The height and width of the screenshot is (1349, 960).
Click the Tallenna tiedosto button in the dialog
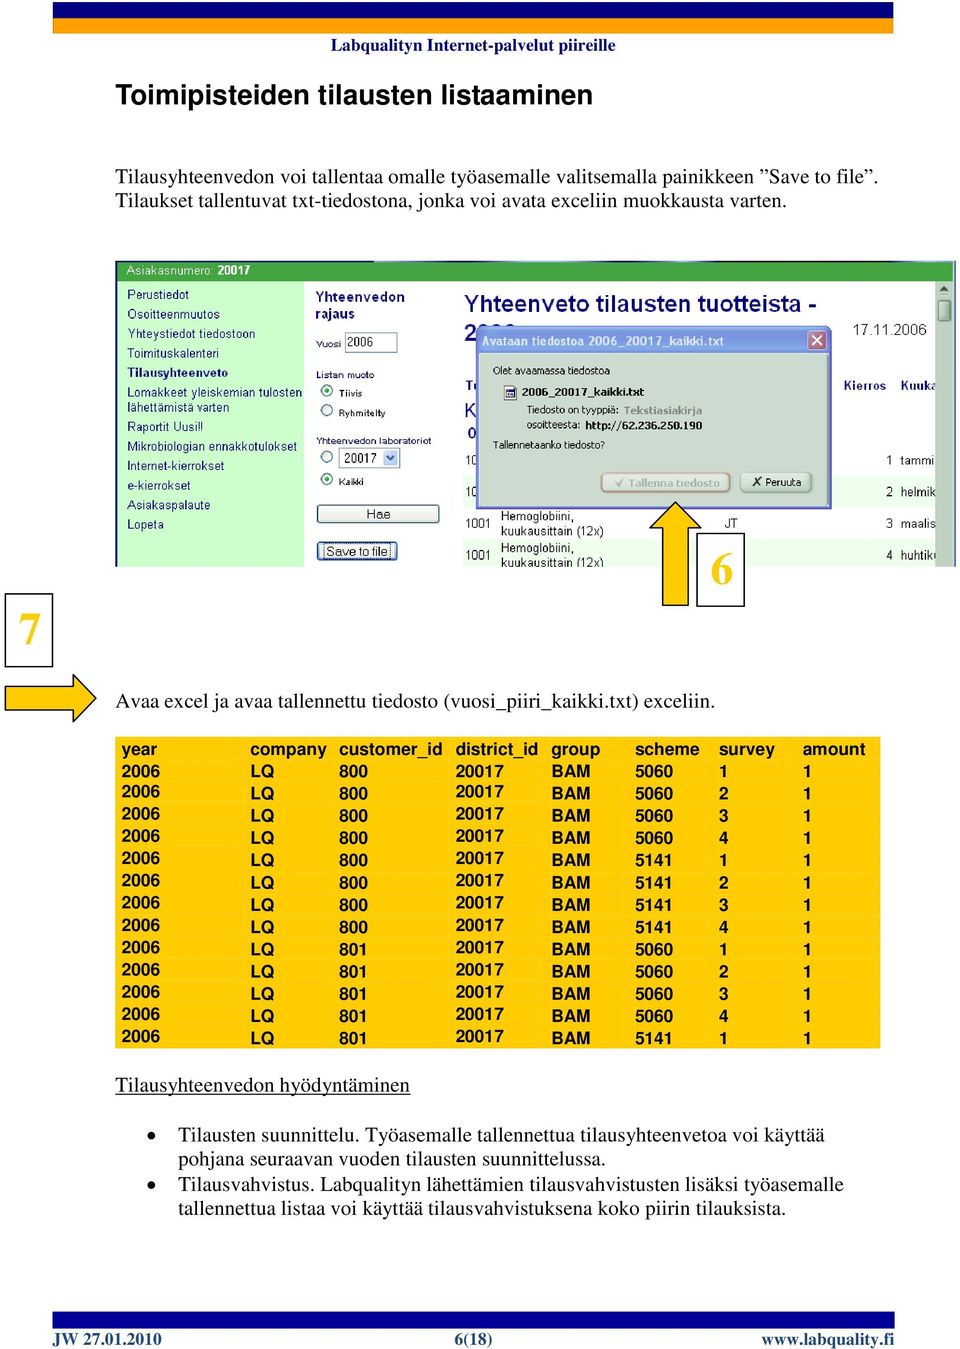pyautogui.click(x=666, y=482)
